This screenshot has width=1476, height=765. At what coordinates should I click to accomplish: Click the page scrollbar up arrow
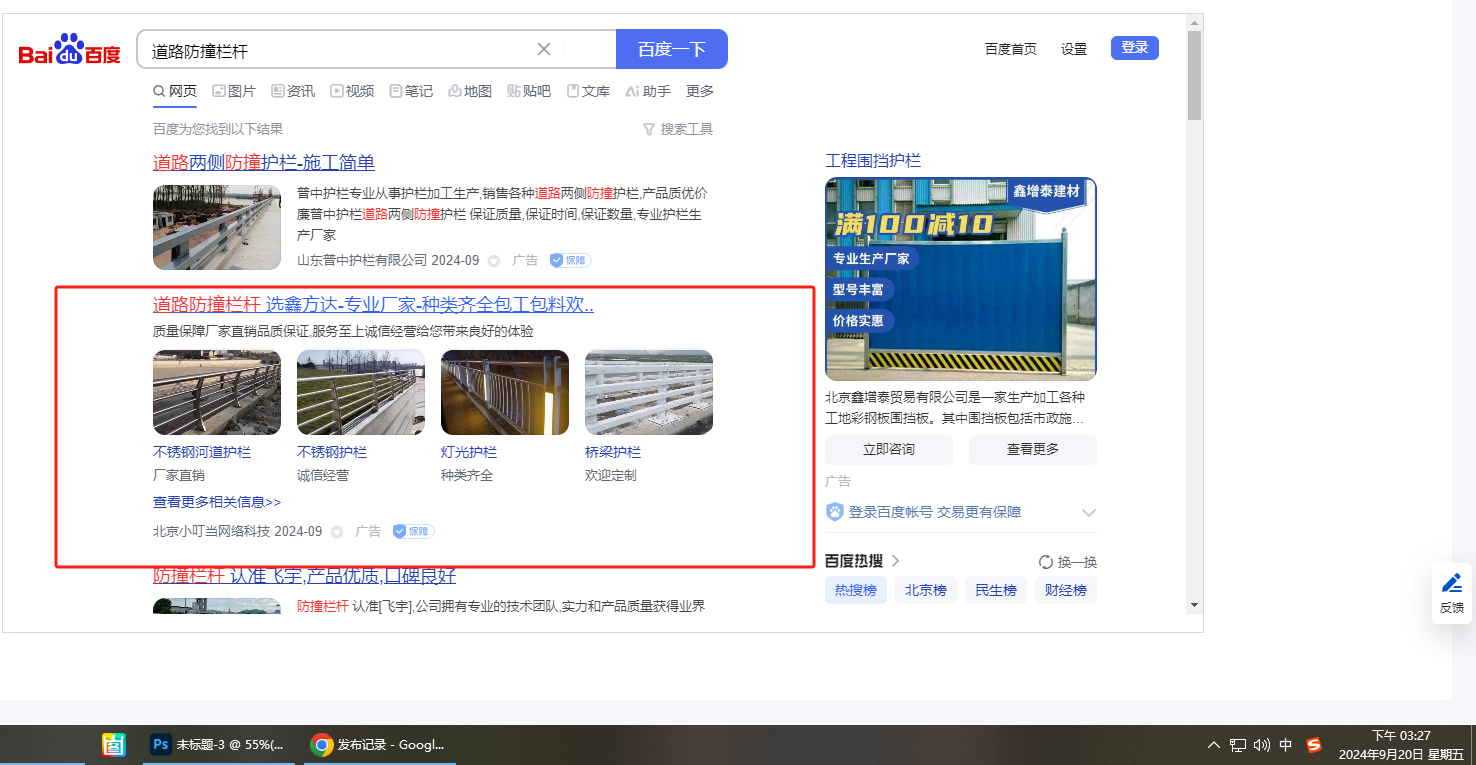click(x=1194, y=21)
